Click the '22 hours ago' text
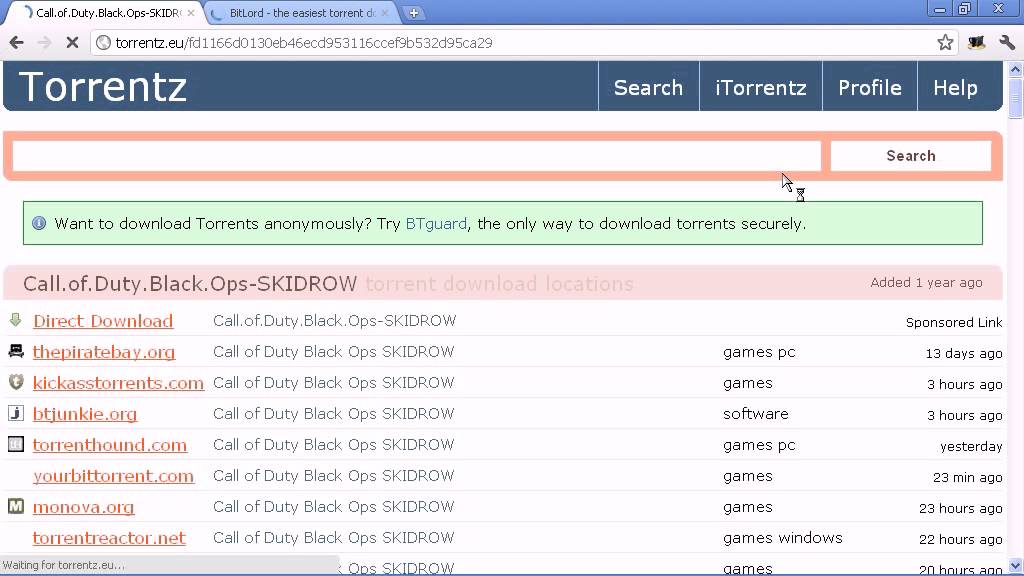Viewport: 1024px width, 576px height. click(960, 539)
